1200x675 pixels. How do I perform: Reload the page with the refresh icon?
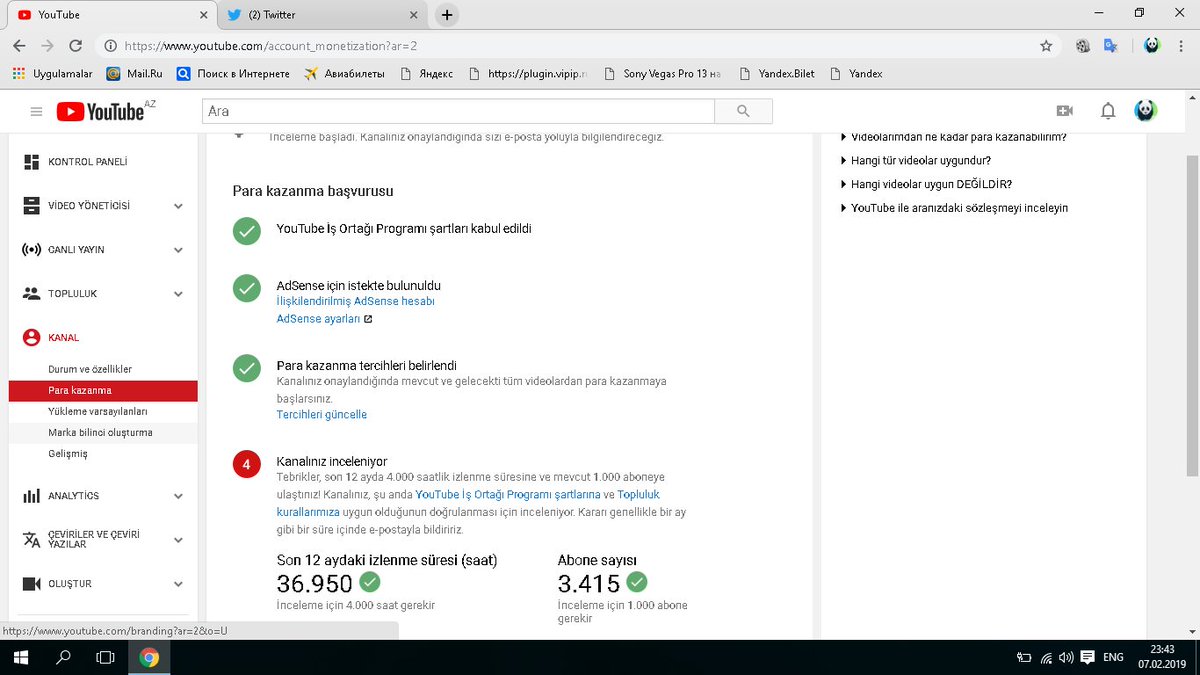tap(75, 46)
